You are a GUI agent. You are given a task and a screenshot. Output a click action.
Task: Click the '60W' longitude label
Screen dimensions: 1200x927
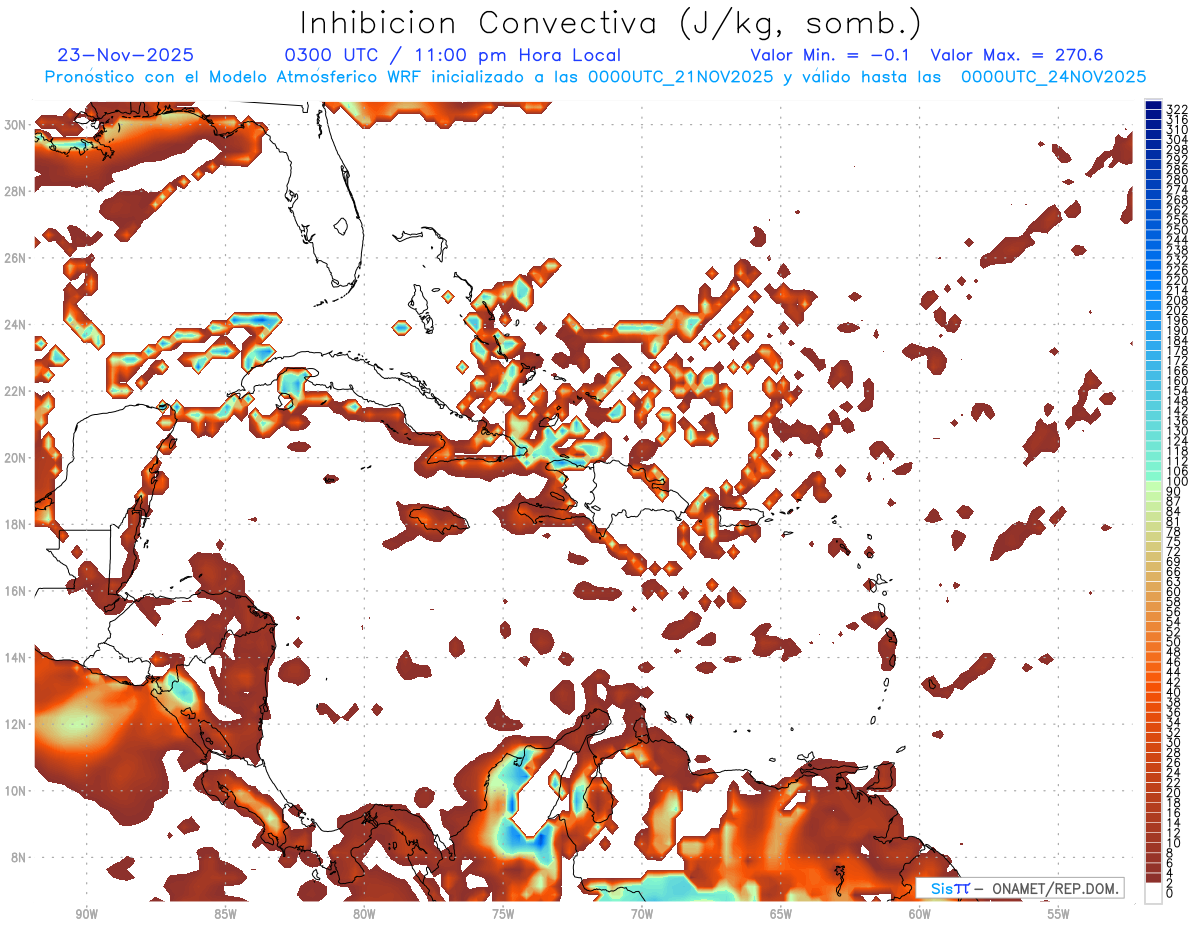(920, 913)
